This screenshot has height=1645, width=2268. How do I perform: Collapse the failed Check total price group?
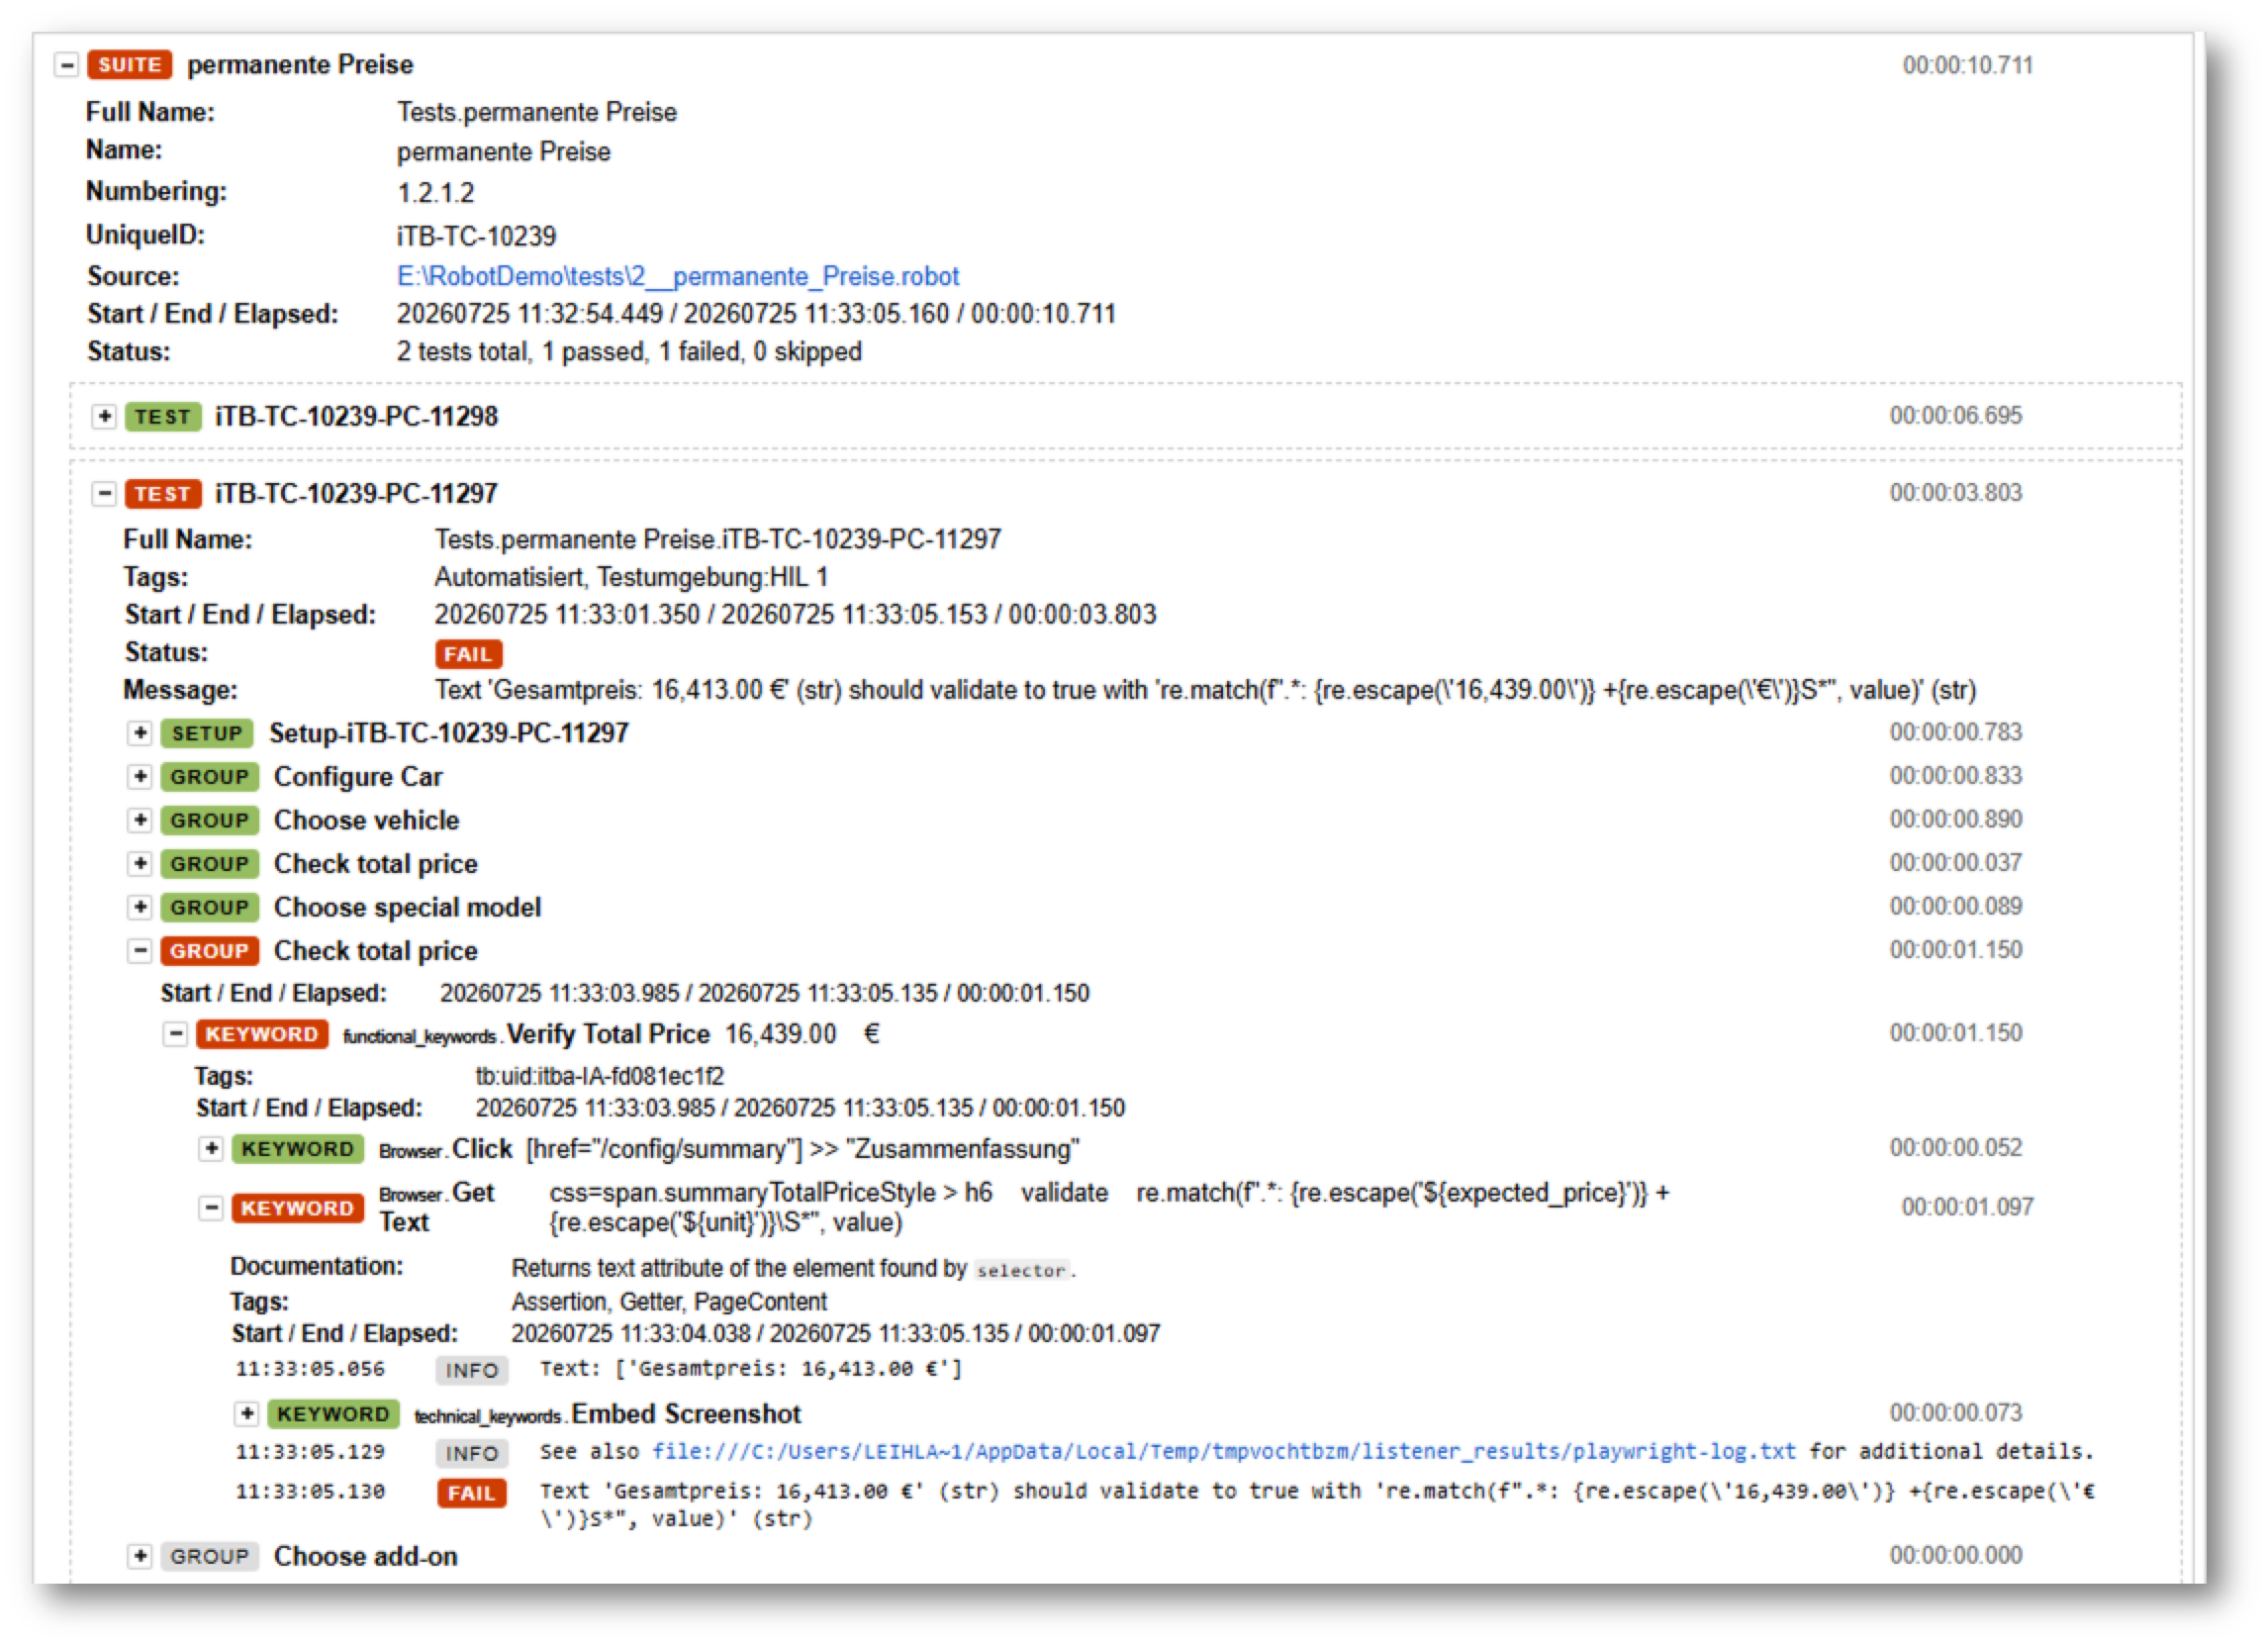[x=140, y=950]
